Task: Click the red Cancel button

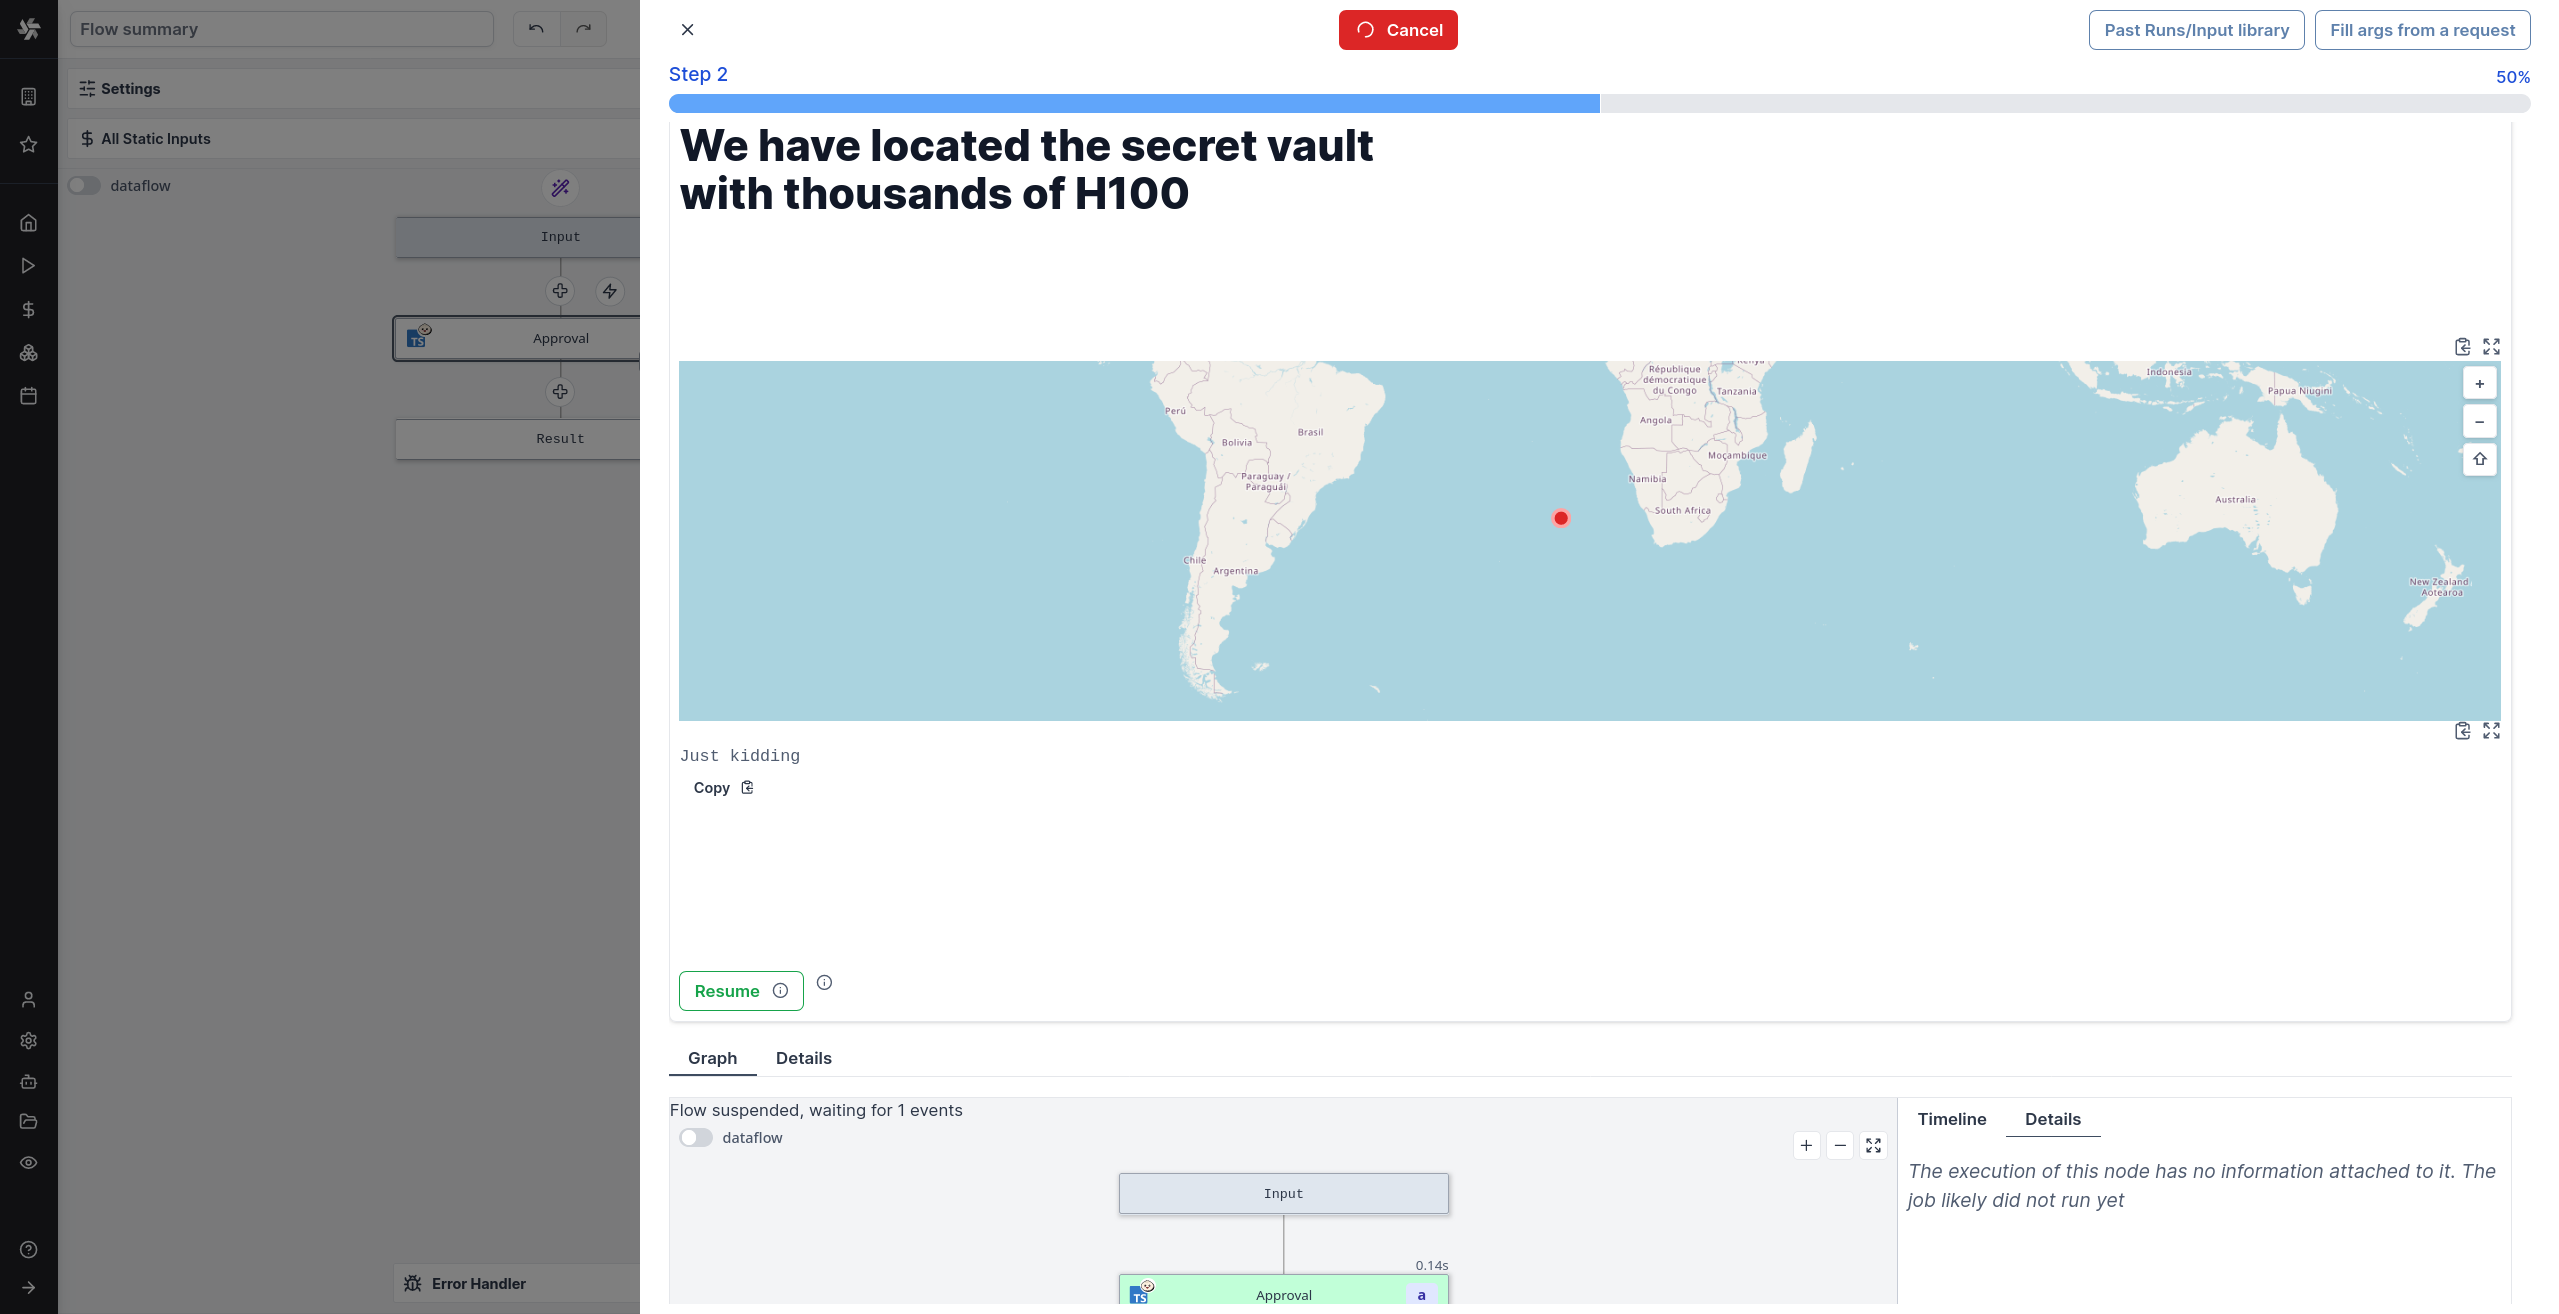Action: [1397, 30]
